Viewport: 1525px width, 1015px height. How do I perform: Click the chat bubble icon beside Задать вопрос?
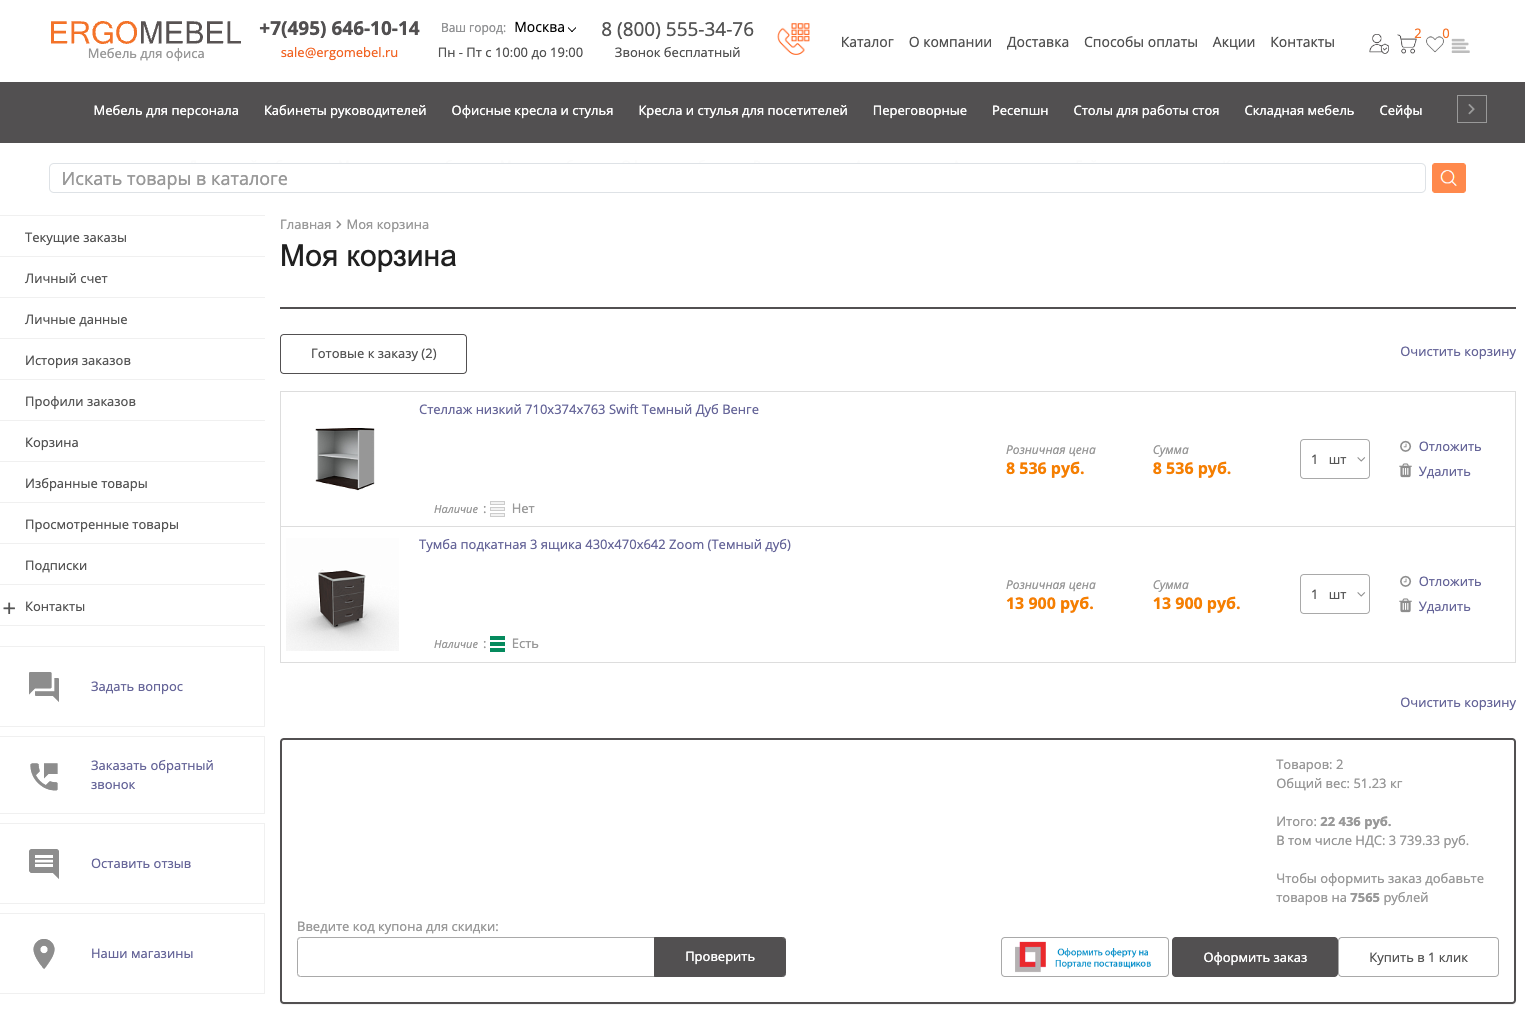(44, 686)
